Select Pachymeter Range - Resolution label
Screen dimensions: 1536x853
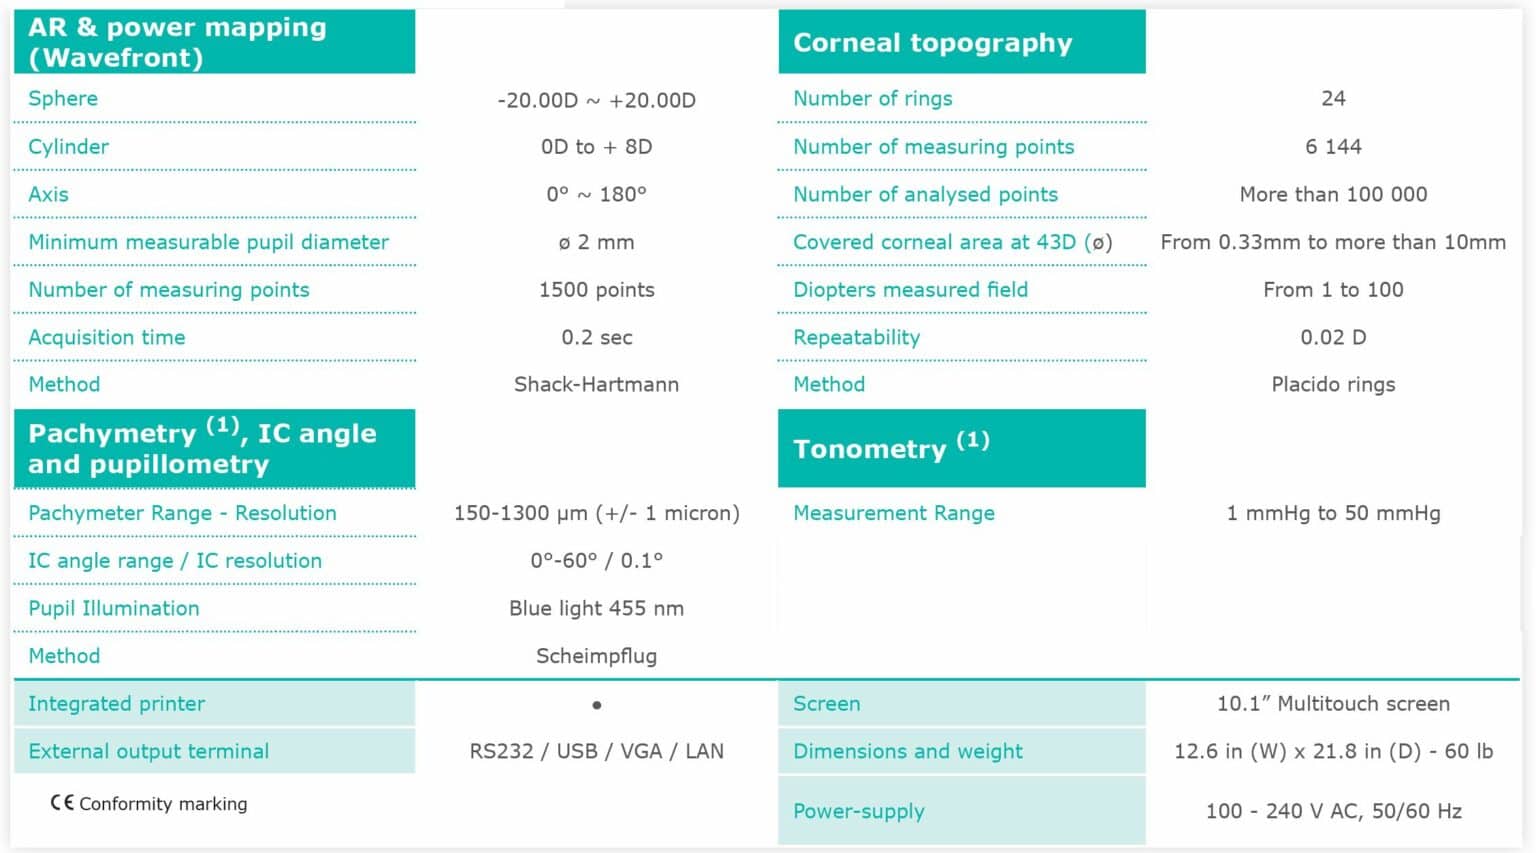click(182, 513)
